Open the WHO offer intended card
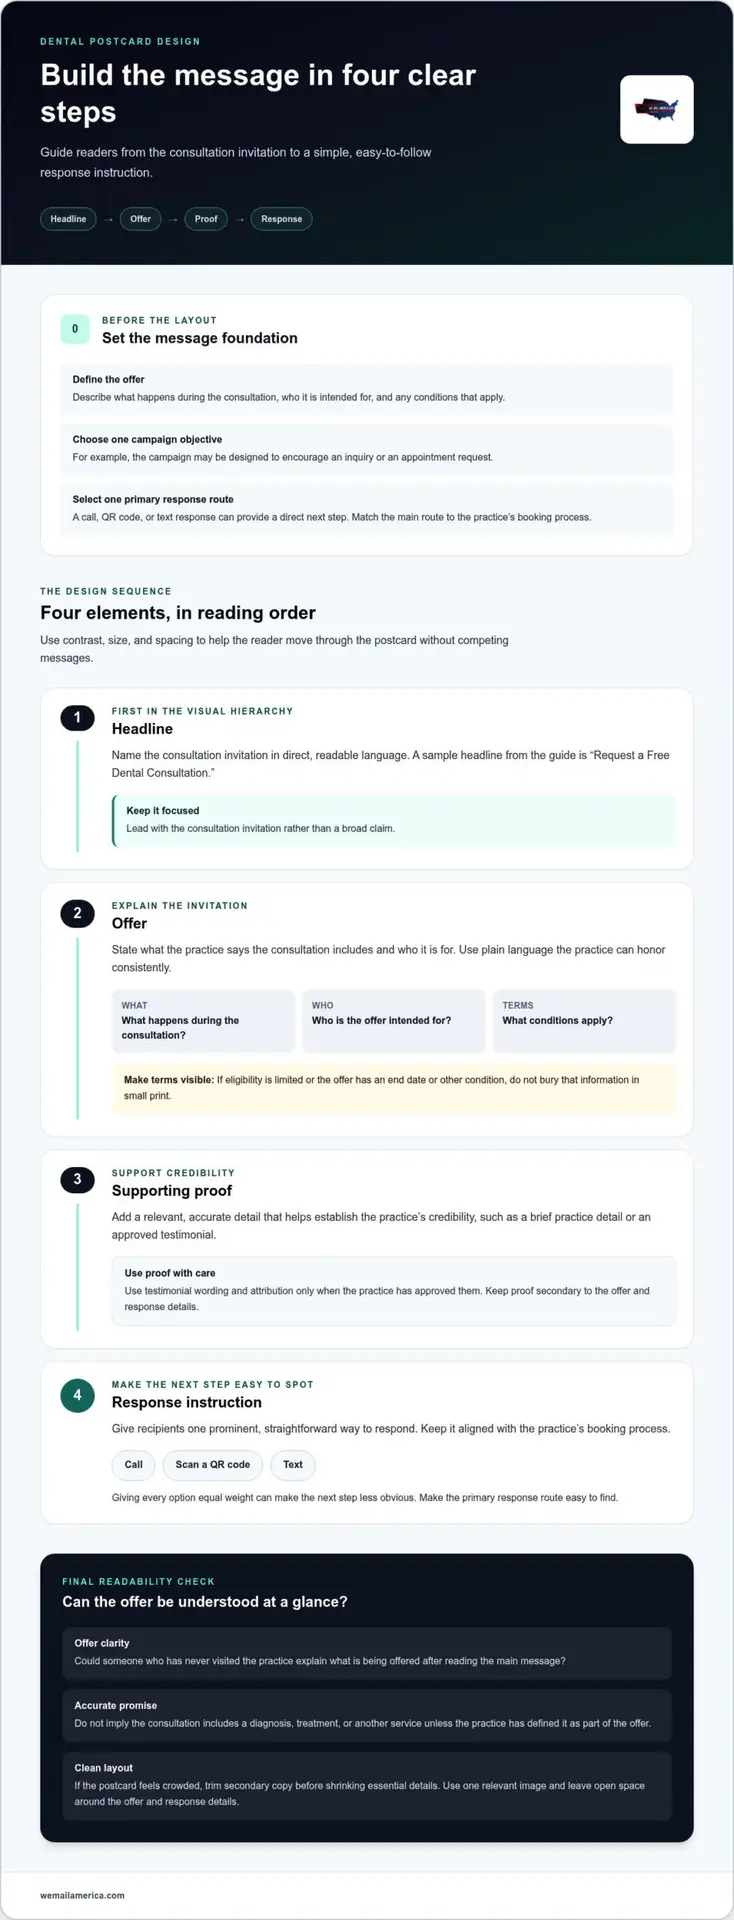734x1920 pixels. (394, 1021)
